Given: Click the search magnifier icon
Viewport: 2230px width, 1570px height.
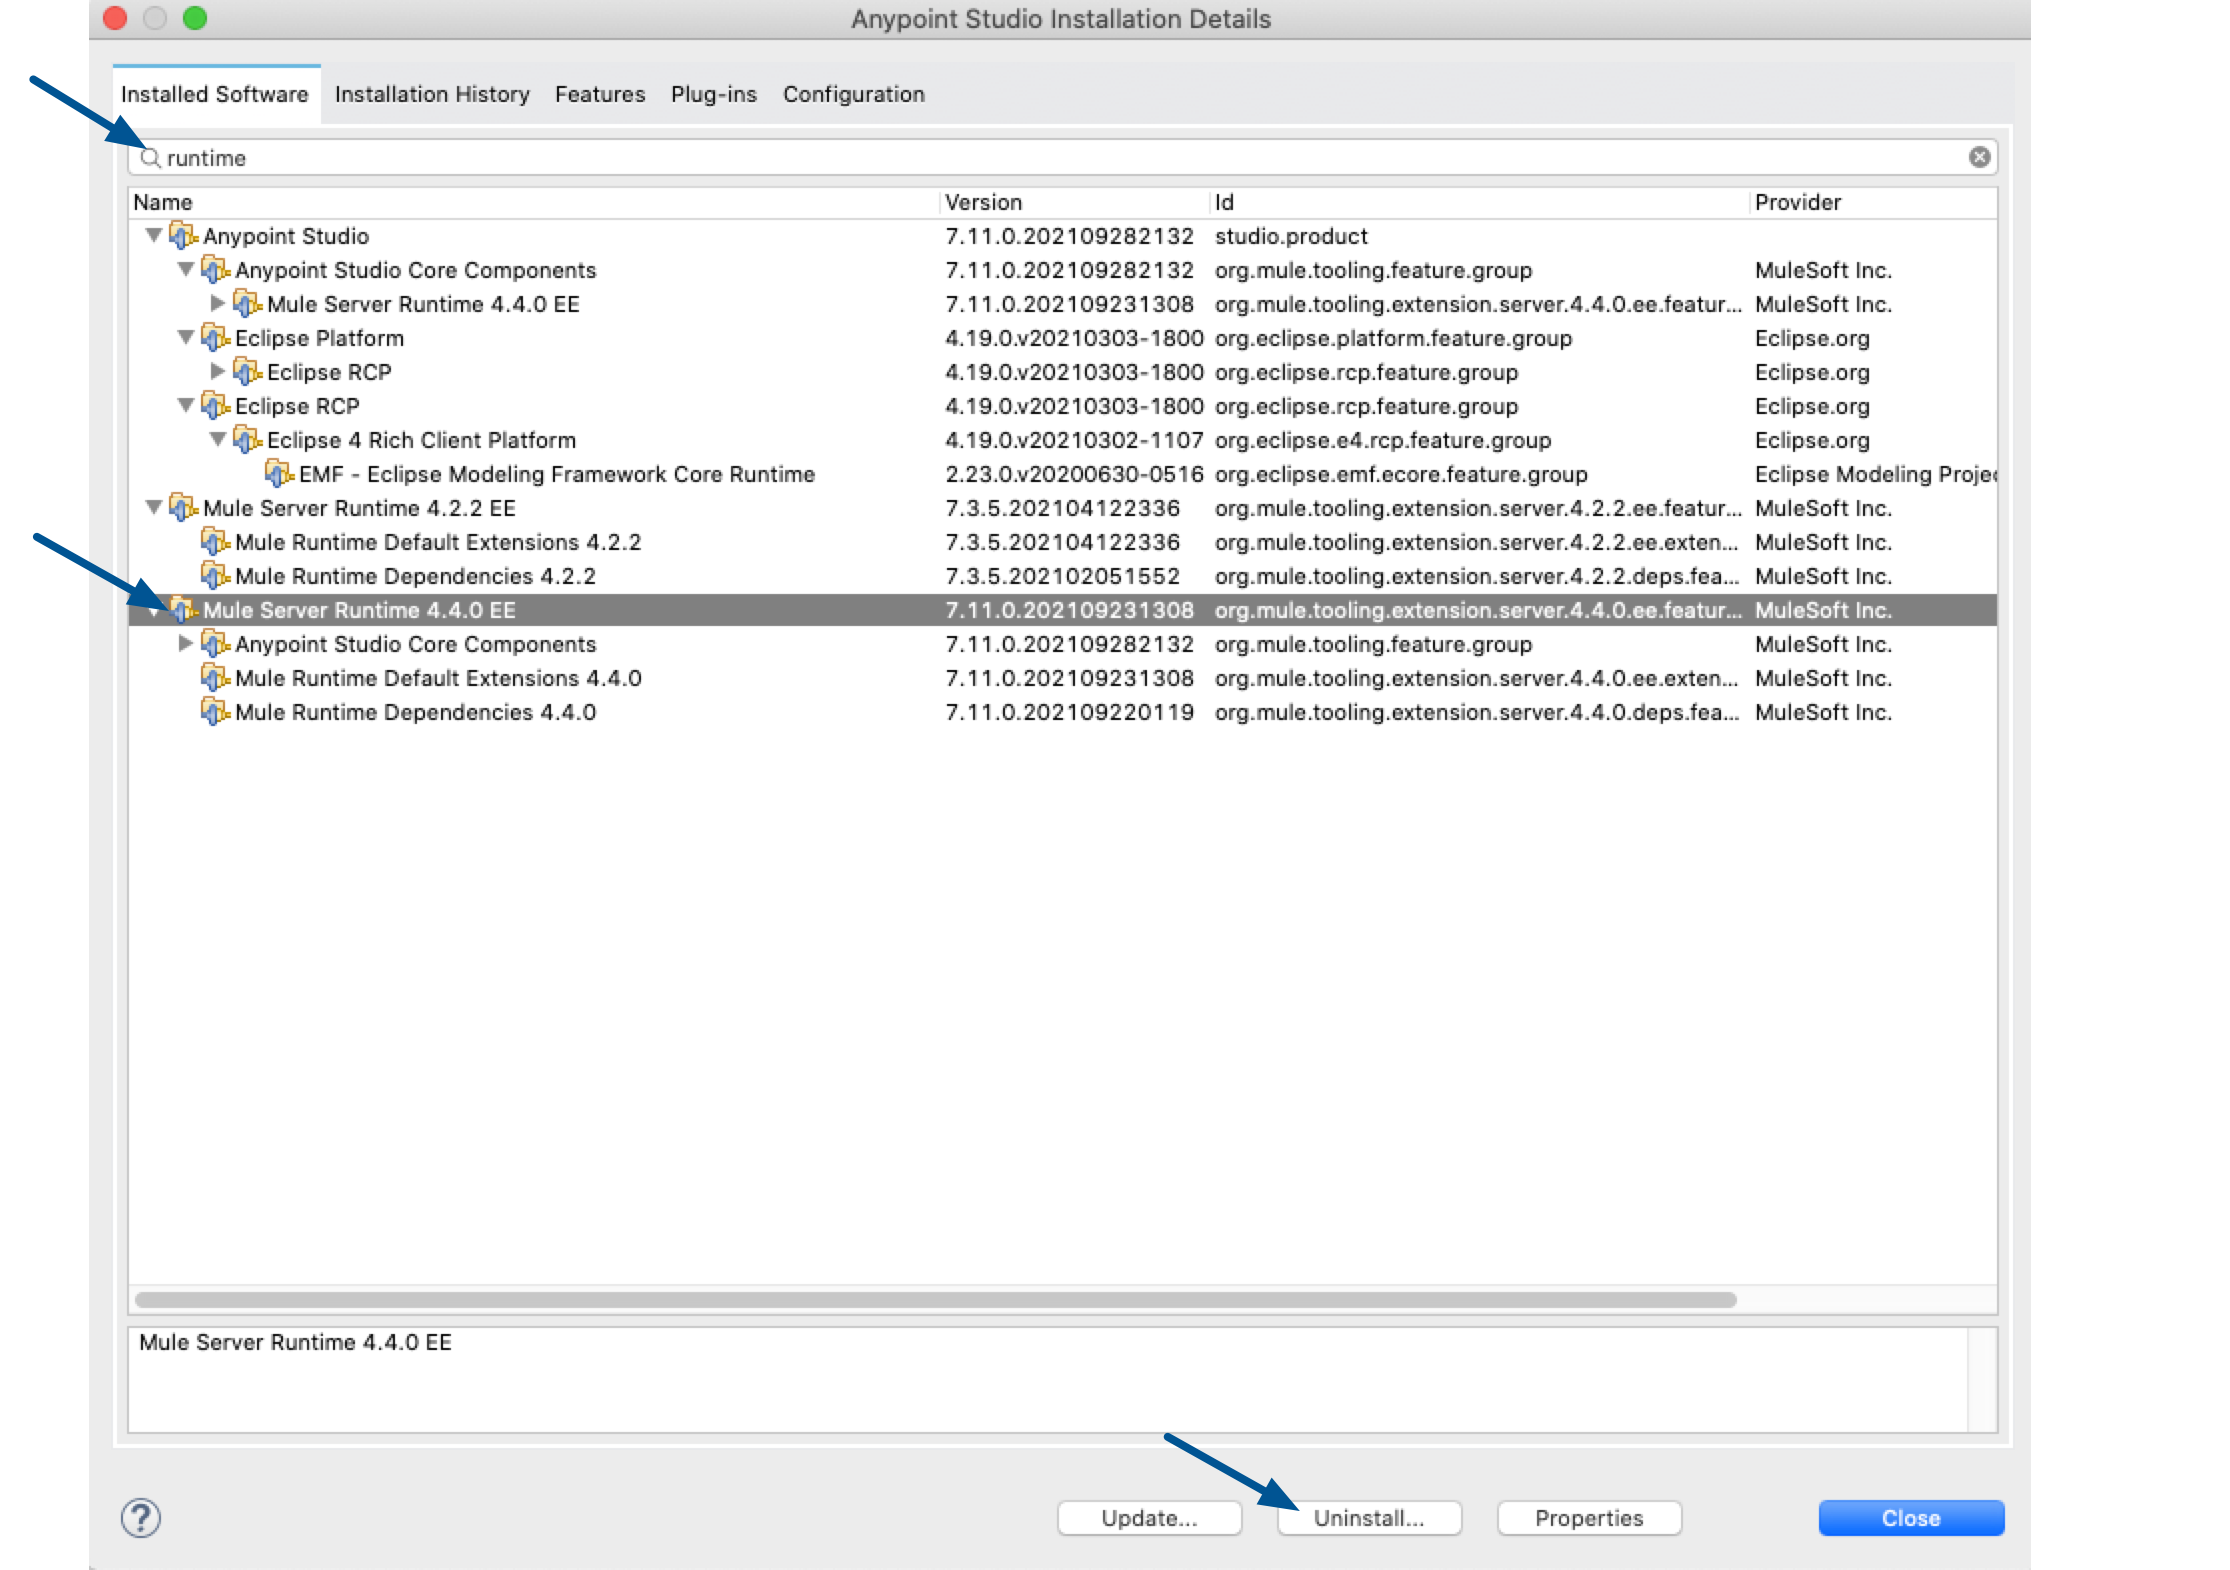Looking at the screenshot, I should 150,157.
